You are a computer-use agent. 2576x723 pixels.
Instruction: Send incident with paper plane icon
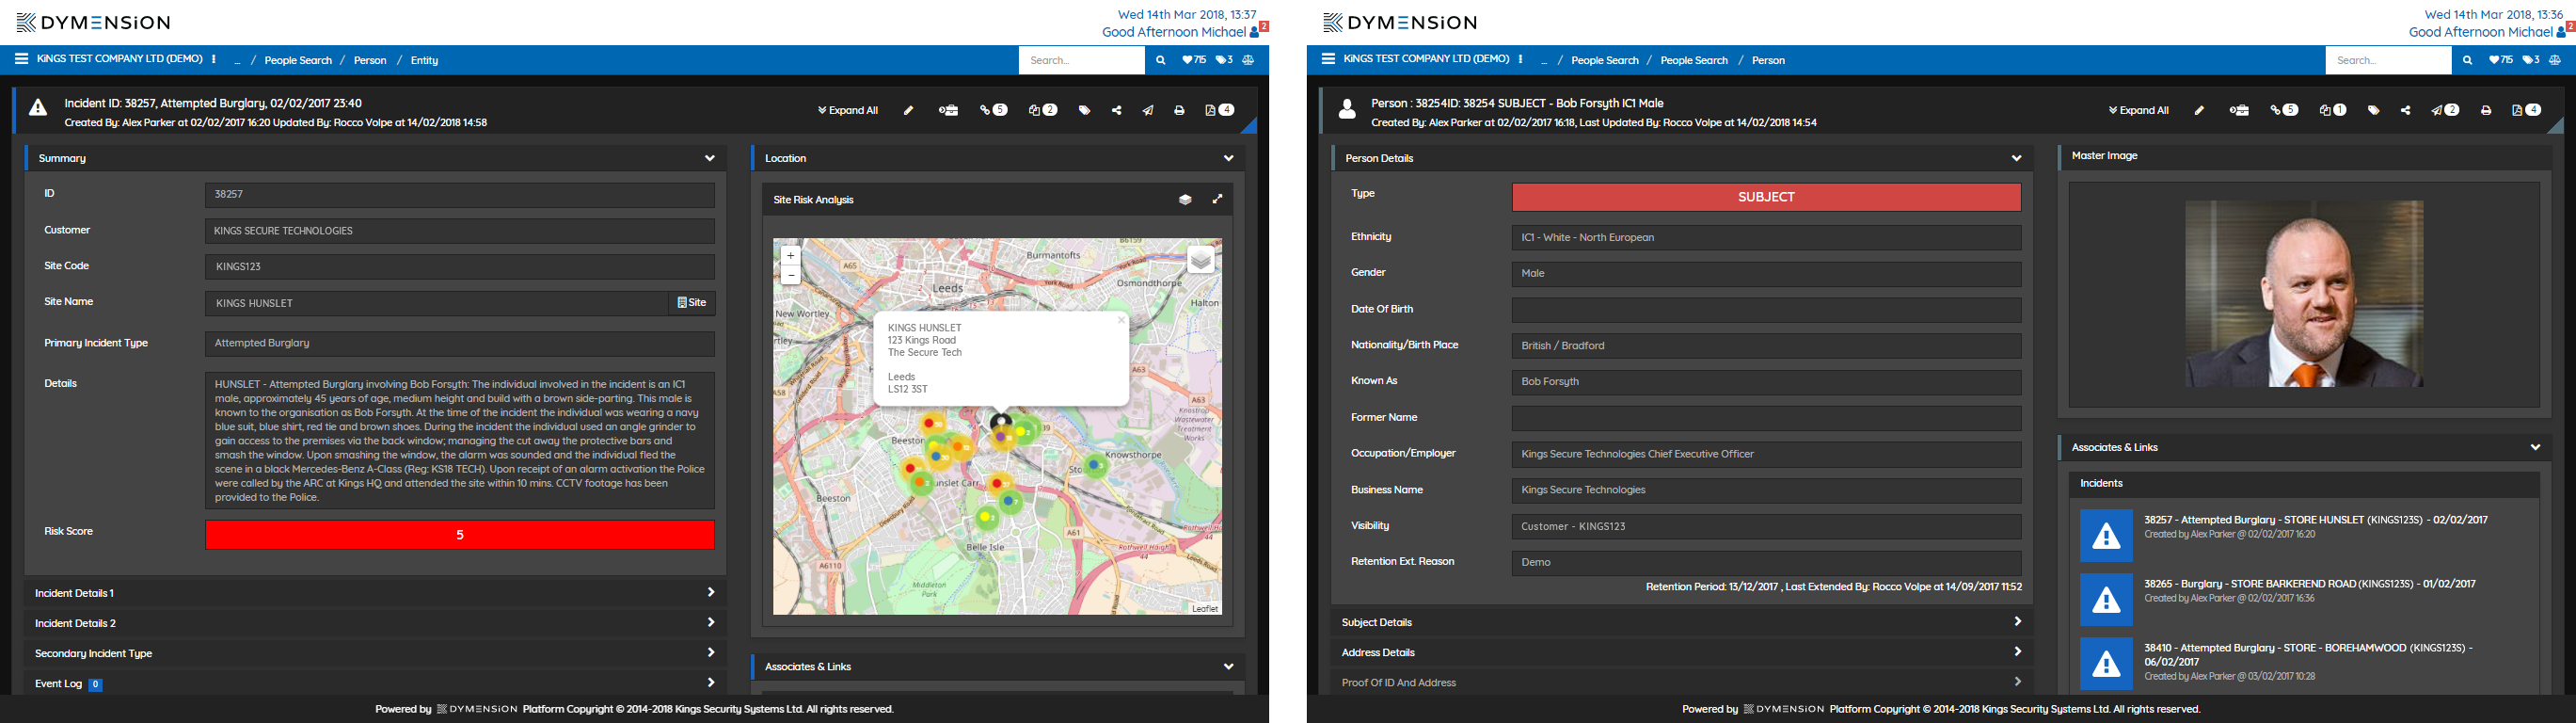[x=1148, y=111]
